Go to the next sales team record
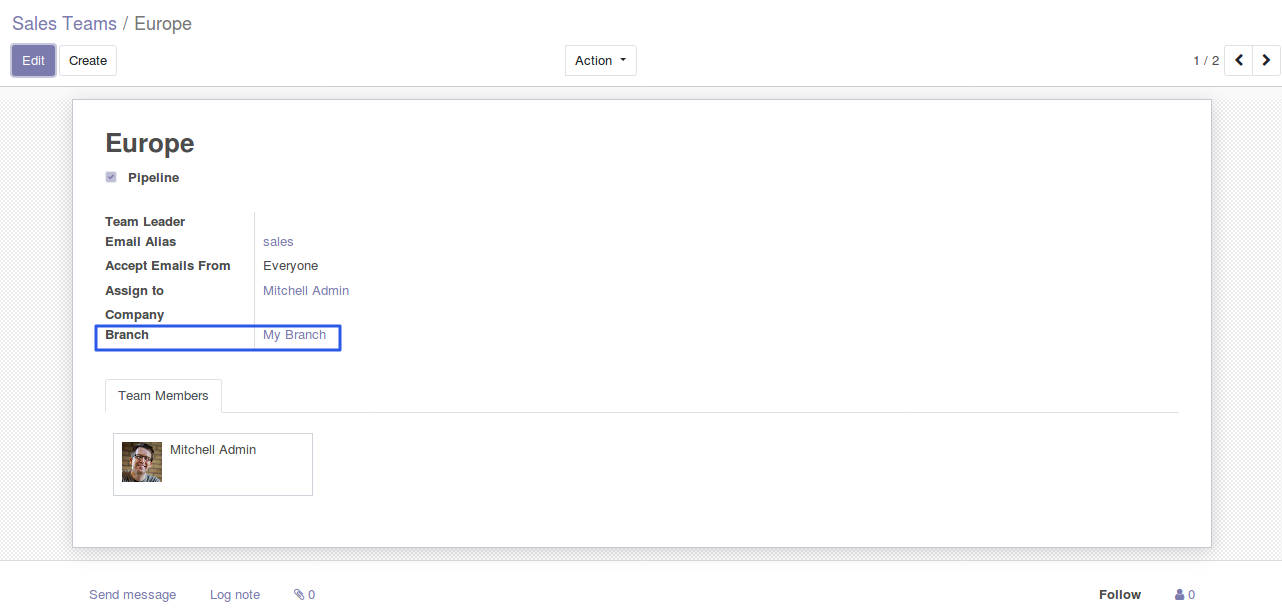 [1266, 61]
